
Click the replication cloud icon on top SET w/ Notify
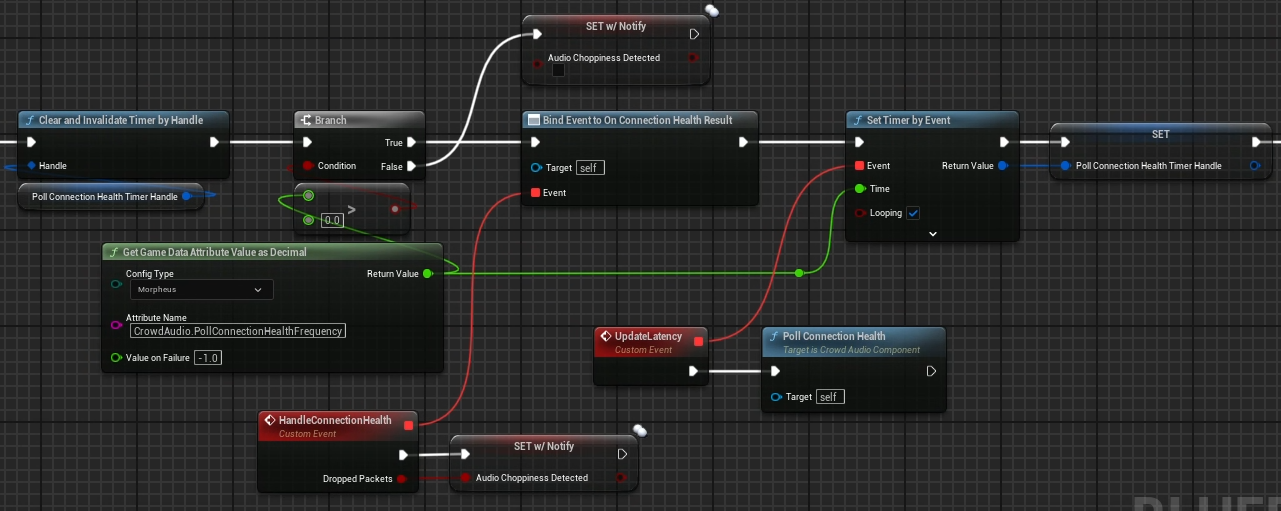click(711, 11)
